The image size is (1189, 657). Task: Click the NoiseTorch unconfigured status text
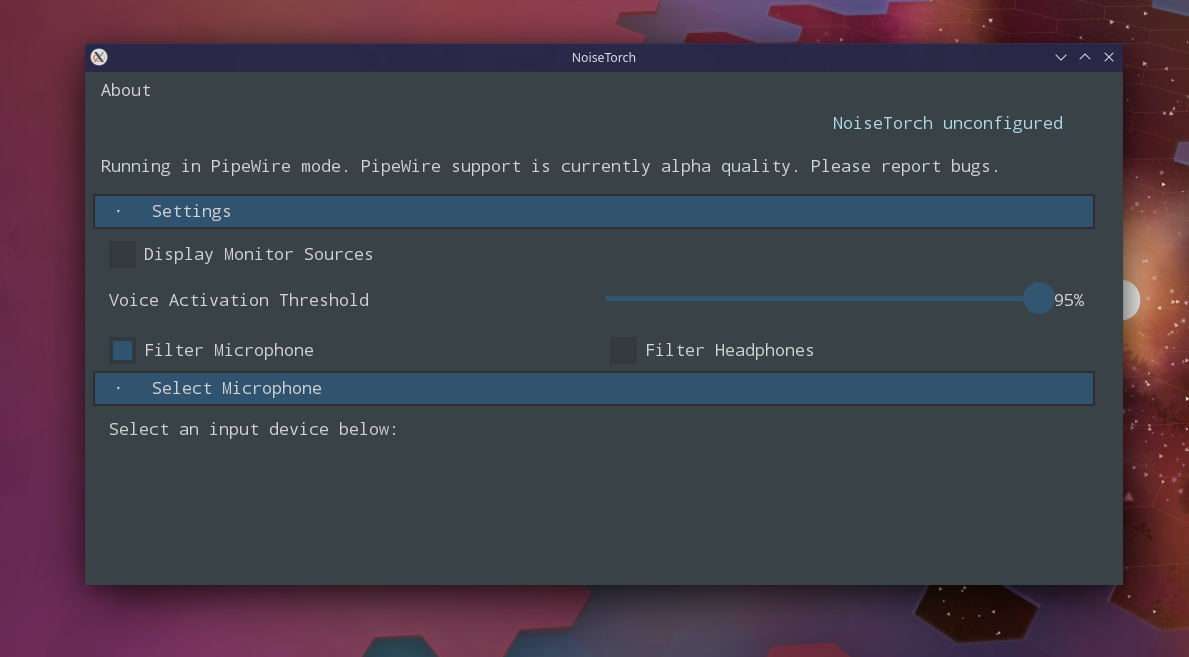pos(948,122)
